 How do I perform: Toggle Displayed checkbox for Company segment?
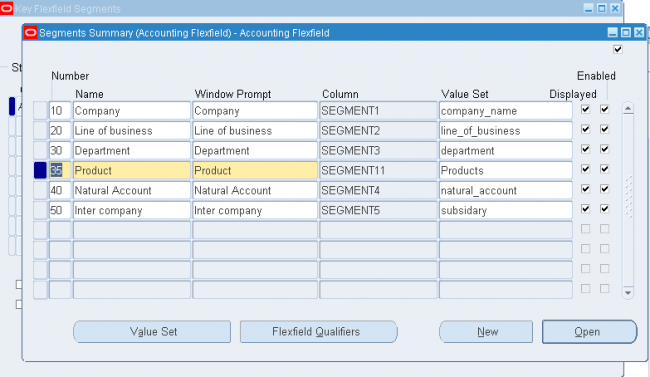tap(585, 109)
